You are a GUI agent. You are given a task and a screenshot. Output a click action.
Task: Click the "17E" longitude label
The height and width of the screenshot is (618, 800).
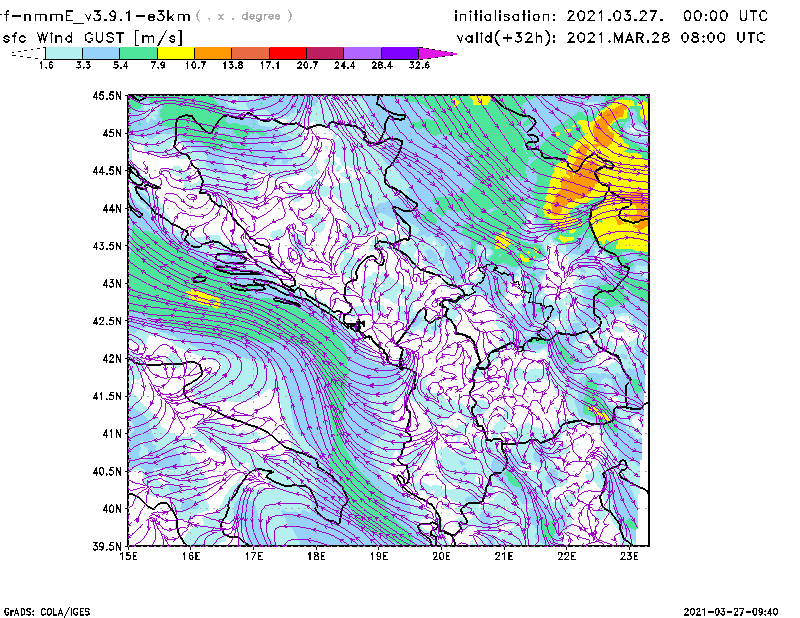coord(254,556)
